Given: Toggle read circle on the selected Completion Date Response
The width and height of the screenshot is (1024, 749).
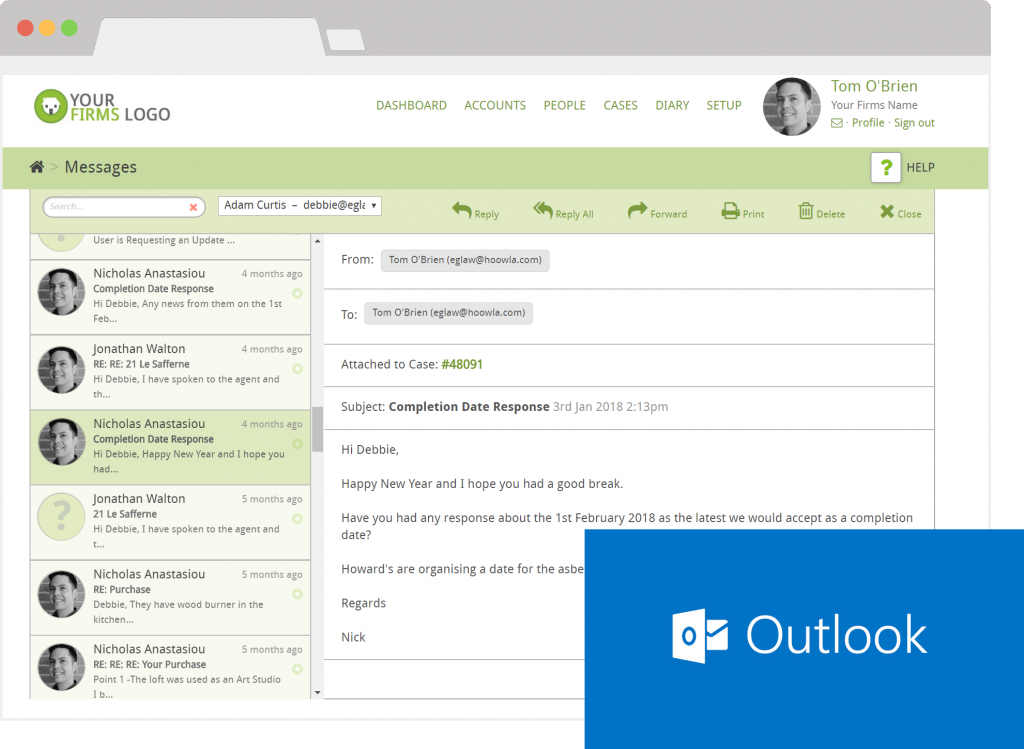Looking at the screenshot, I should (297, 444).
